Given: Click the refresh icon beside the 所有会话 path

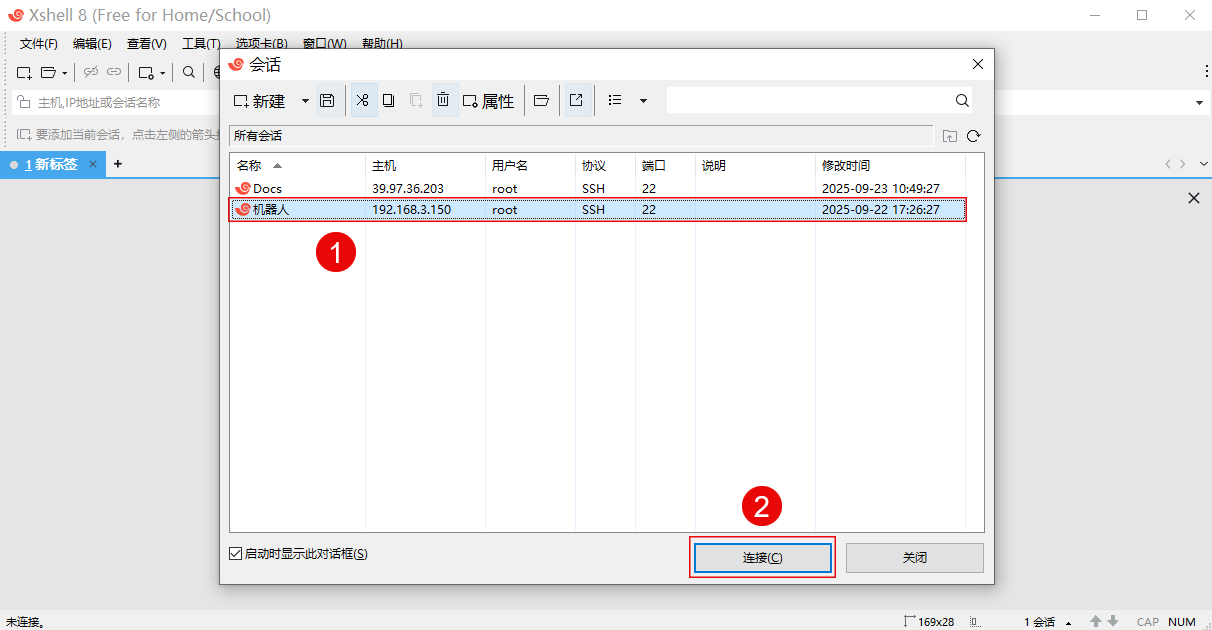Looking at the screenshot, I should click(x=973, y=136).
